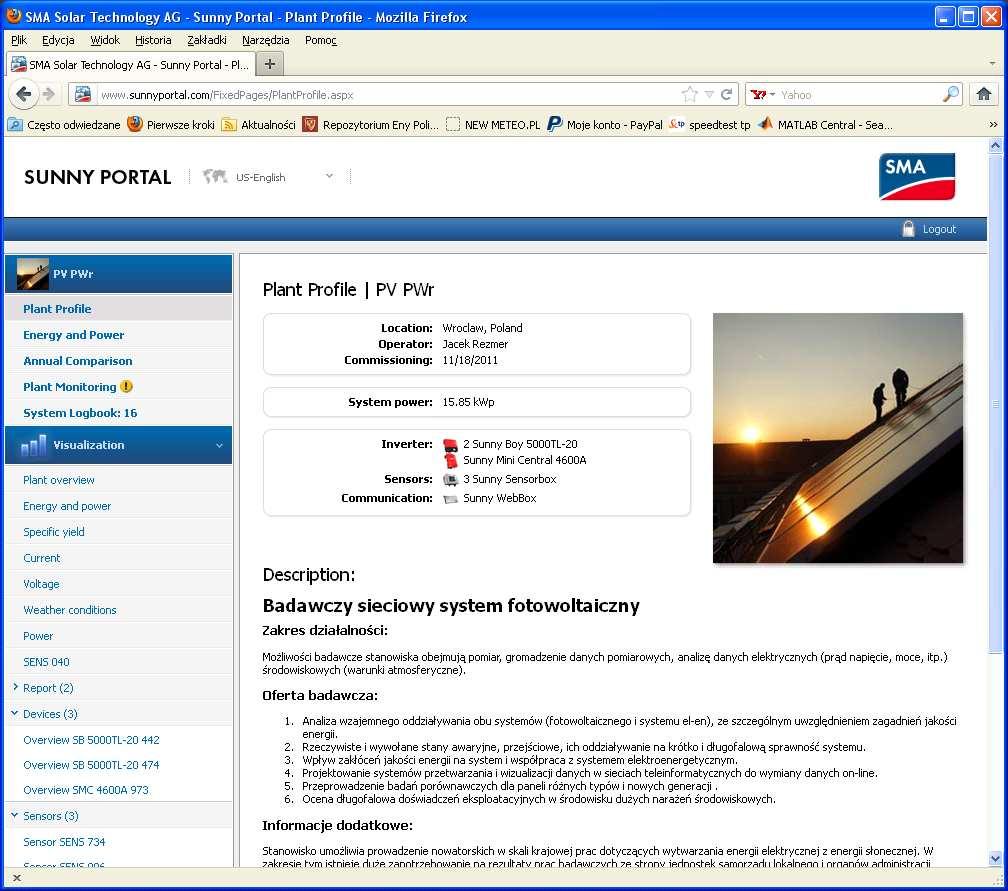Collapse the Devices (3) tree node
This screenshot has height=891, width=1008.
click(15, 713)
